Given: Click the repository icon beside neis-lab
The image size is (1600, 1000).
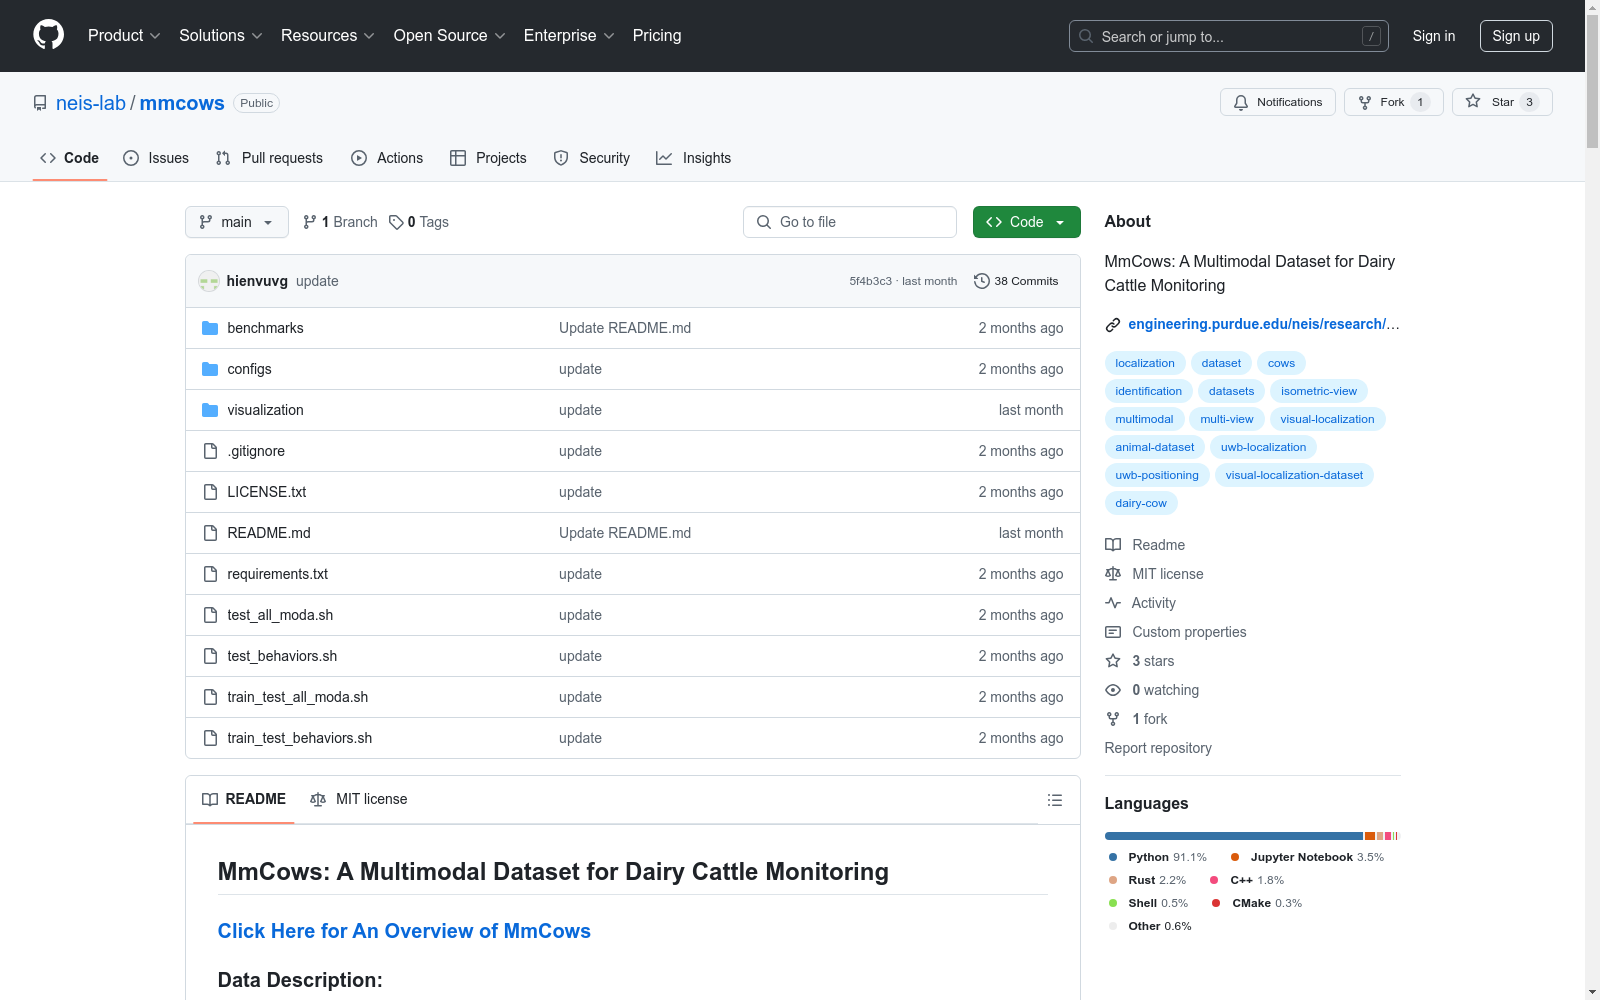Looking at the screenshot, I should [40, 103].
